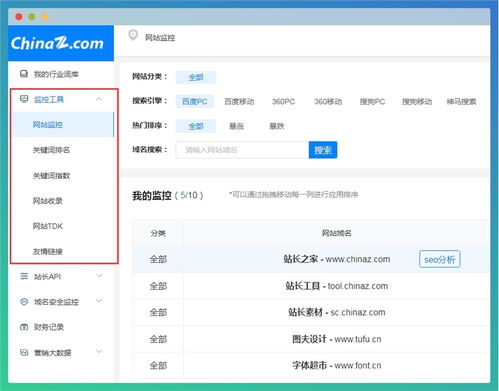
Task: Click the 图大设计 - www.tufu.cn row
Action: [311, 339]
